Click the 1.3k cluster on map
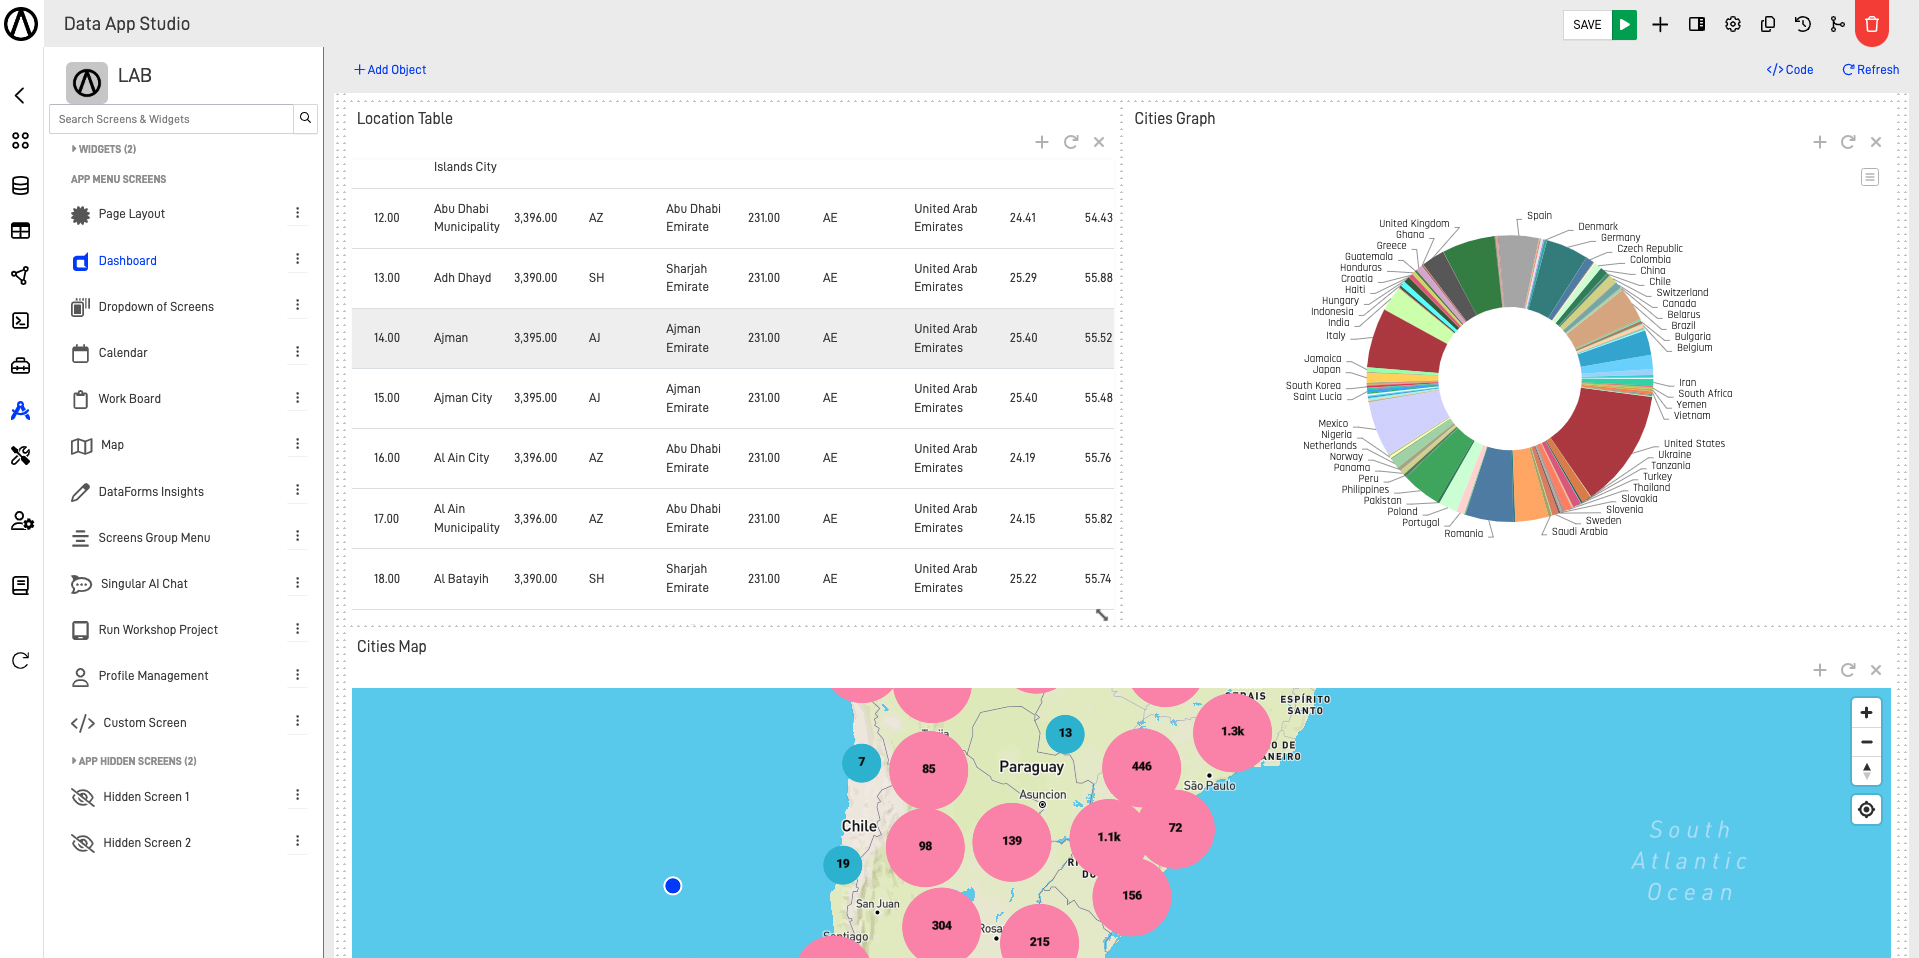Image resolution: width=1919 pixels, height=958 pixels. click(1232, 731)
